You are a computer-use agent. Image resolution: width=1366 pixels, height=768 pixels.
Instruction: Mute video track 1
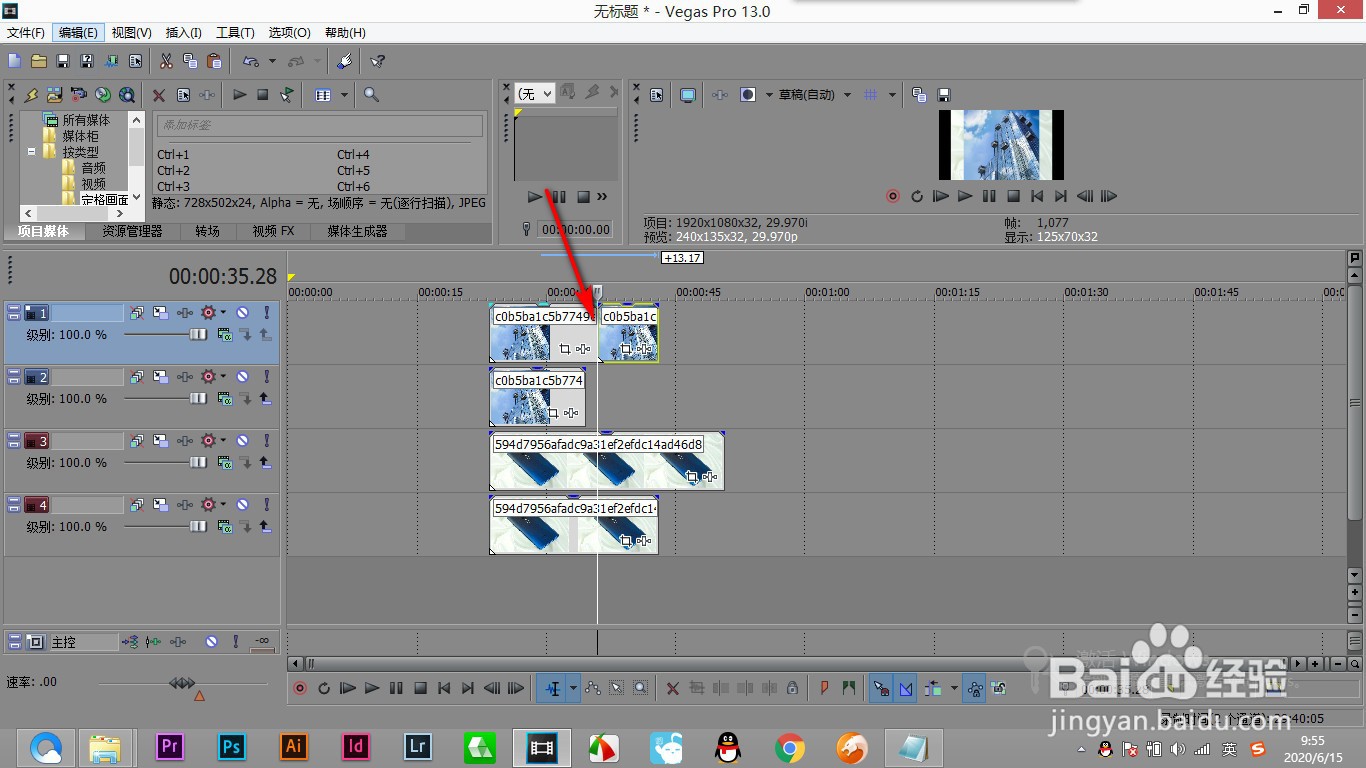tap(242, 313)
